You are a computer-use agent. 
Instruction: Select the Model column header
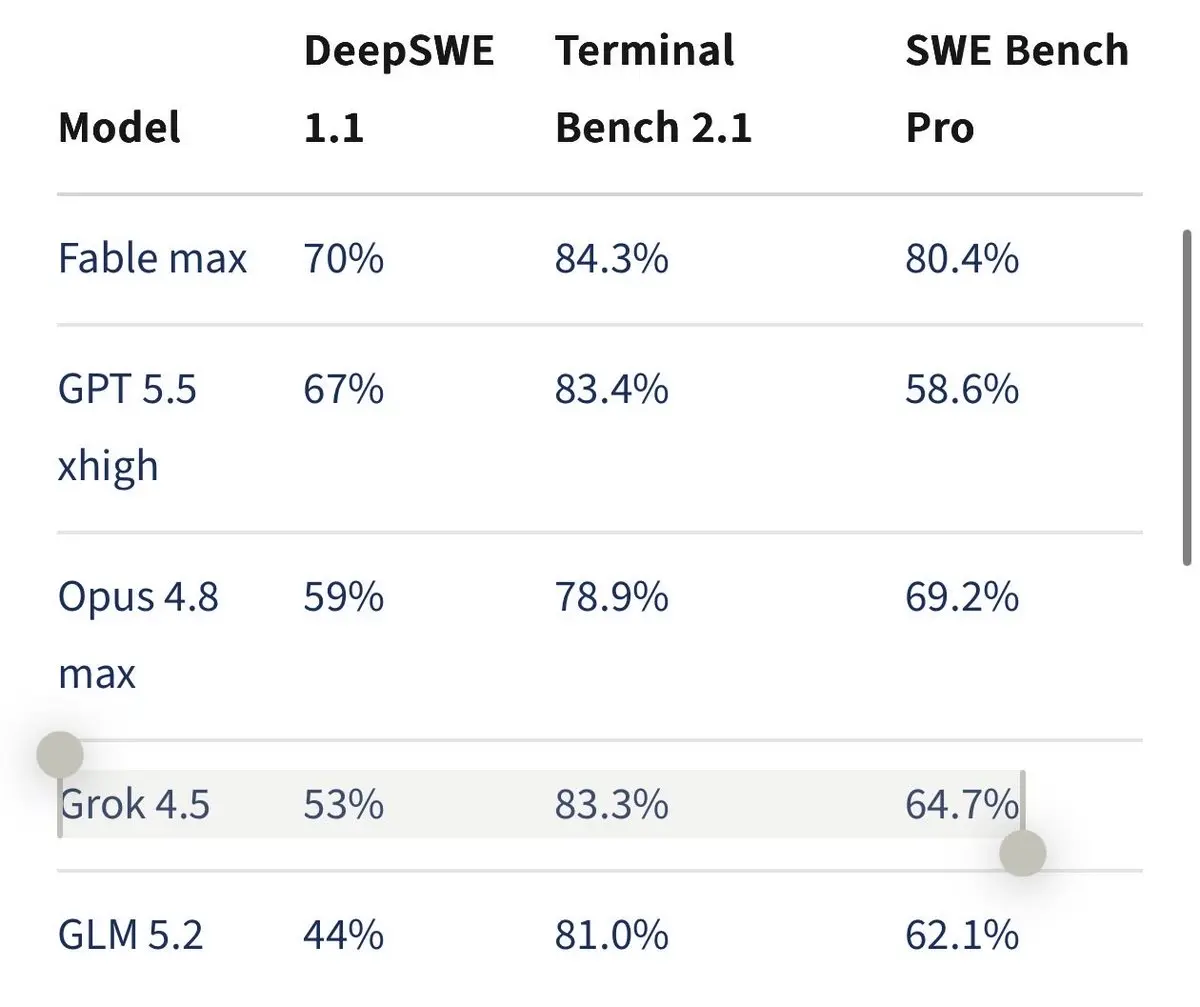point(120,128)
